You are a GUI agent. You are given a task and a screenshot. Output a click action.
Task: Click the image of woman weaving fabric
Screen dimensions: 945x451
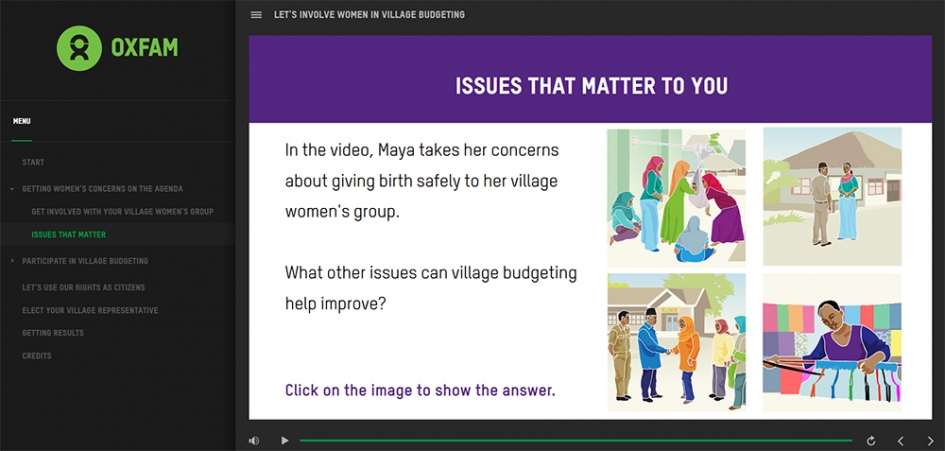tap(832, 342)
